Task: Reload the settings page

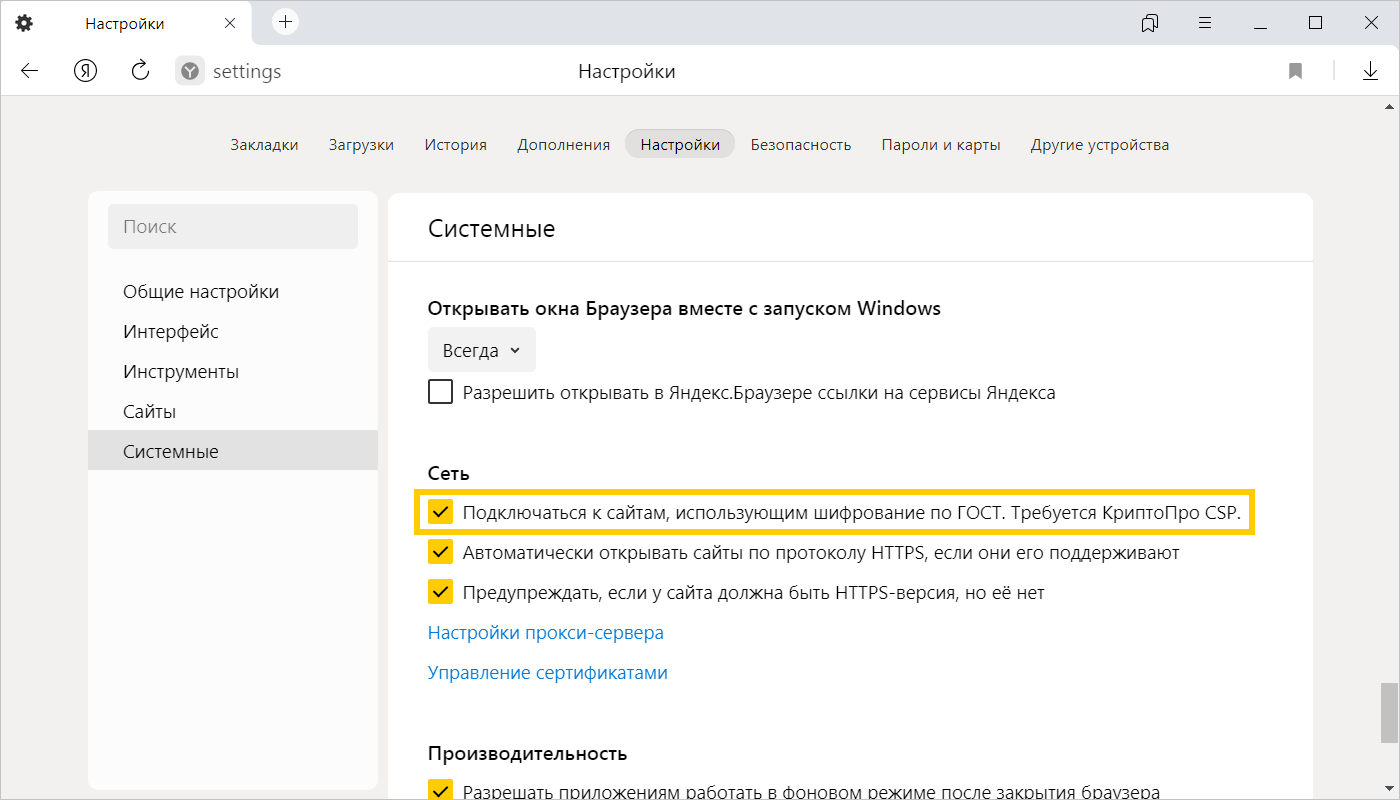Action: click(x=140, y=70)
